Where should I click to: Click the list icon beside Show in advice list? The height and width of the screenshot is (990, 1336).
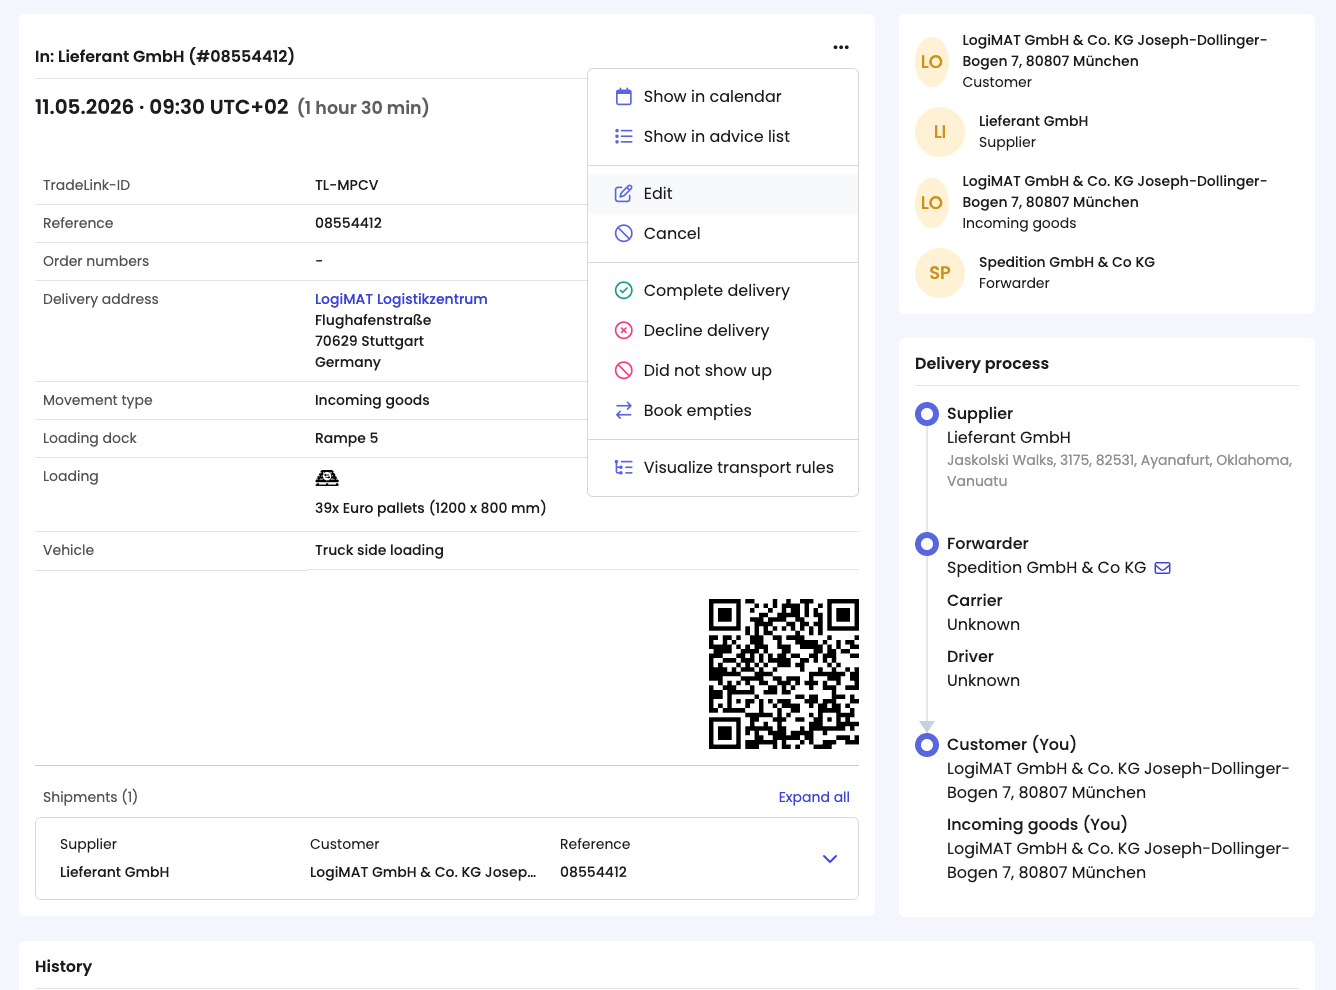point(624,137)
